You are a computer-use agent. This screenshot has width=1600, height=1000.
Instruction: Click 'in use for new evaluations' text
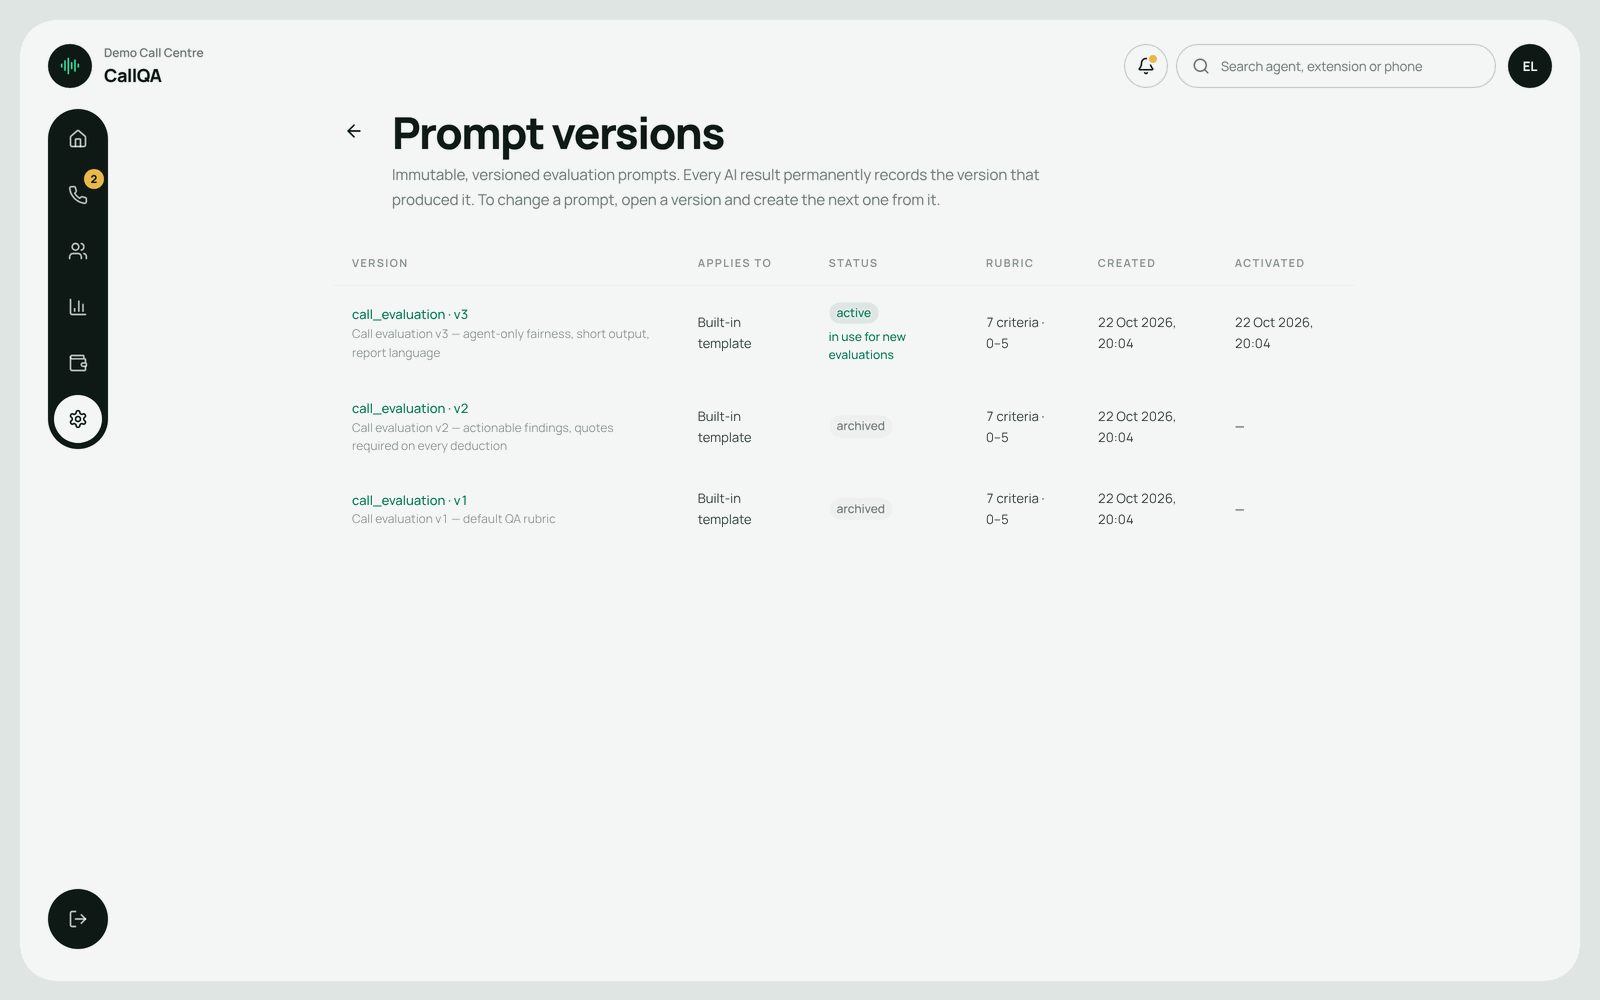coord(867,346)
